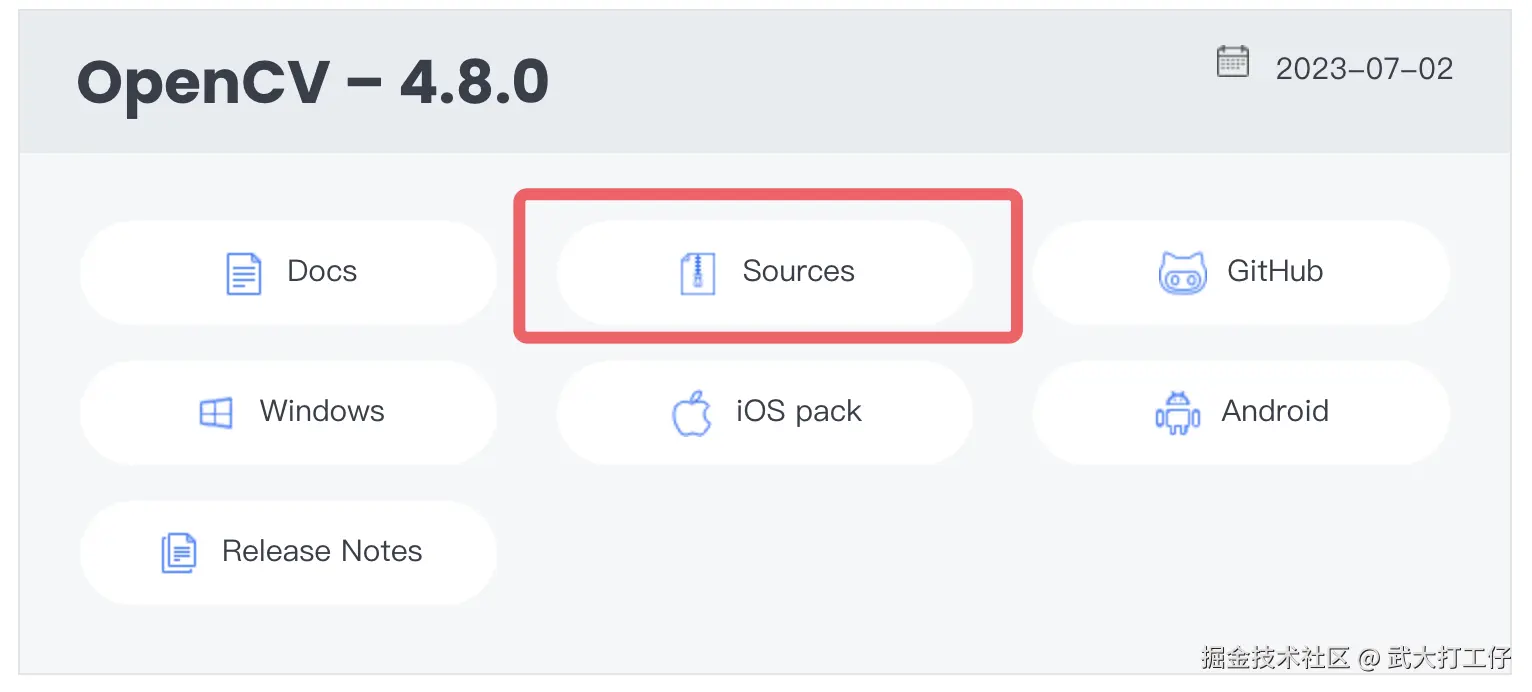
Task: Click the Apple logo icon
Action: (x=691, y=412)
